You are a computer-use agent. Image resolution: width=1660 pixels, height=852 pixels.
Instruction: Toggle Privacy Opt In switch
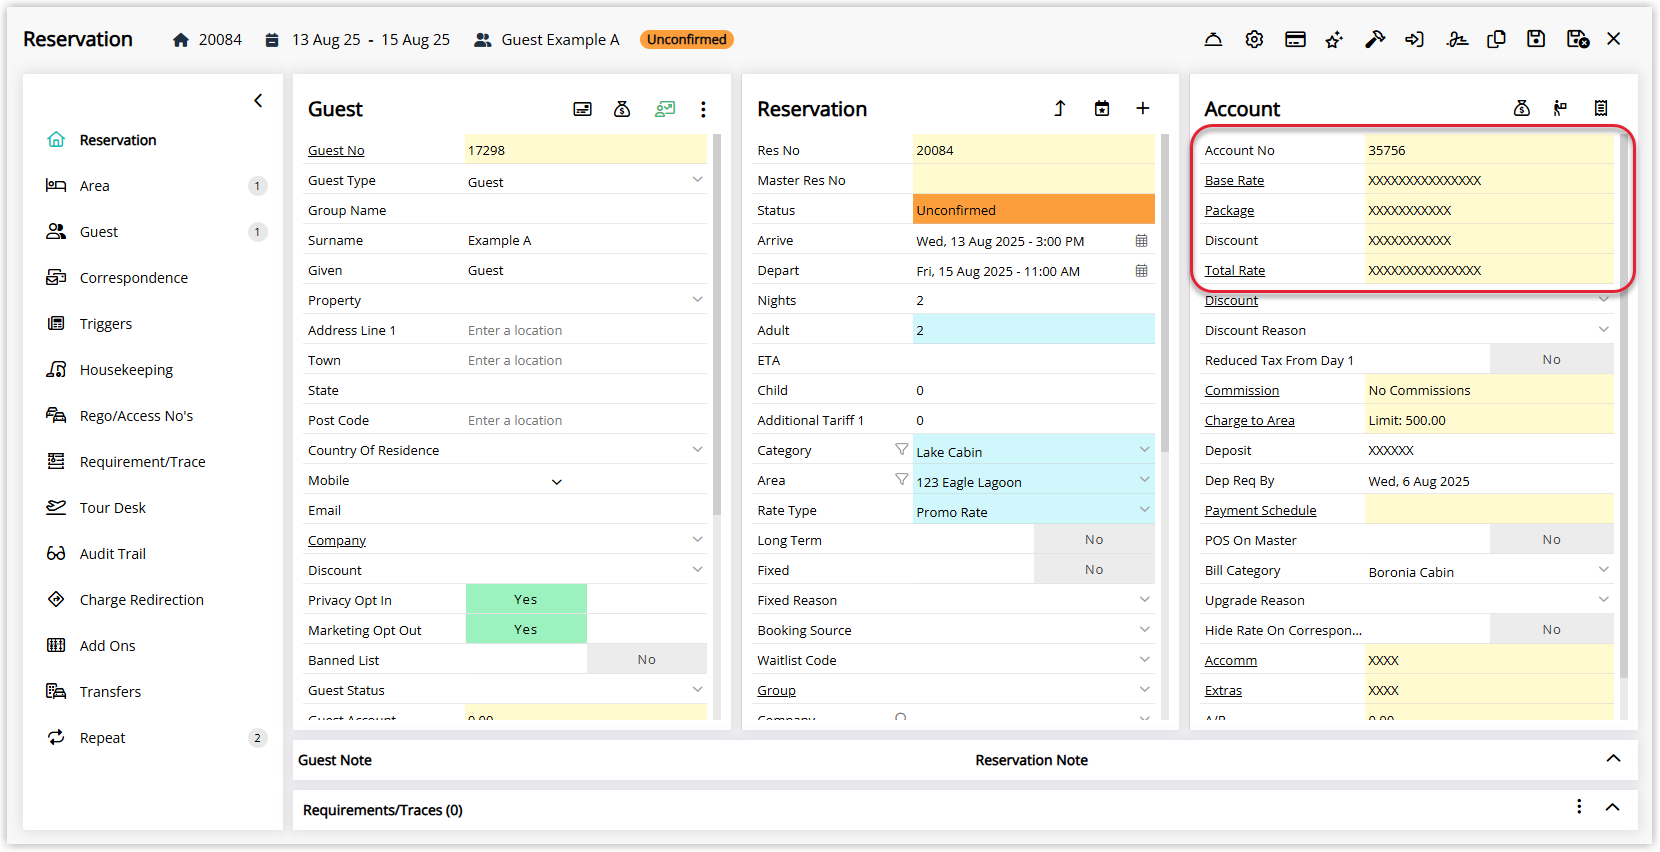pyautogui.click(x=526, y=599)
